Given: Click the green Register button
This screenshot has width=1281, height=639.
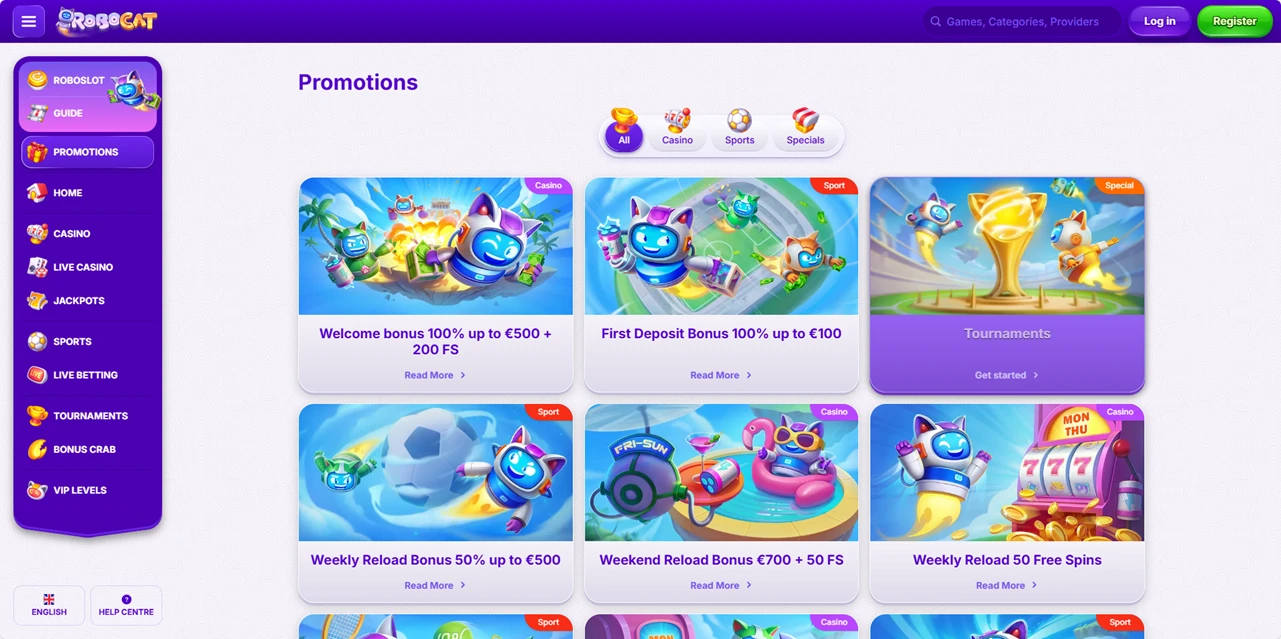Looking at the screenshot, I should 1235,21.
